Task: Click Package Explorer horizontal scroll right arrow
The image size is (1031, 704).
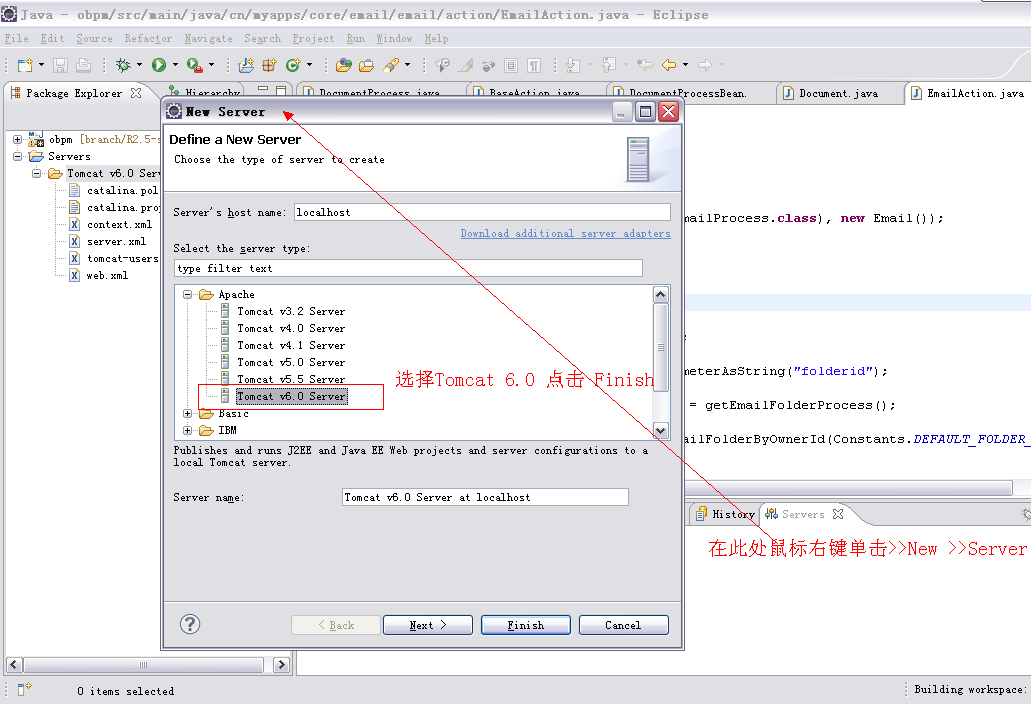Action: pyautogui.click(x=281, y=665)
